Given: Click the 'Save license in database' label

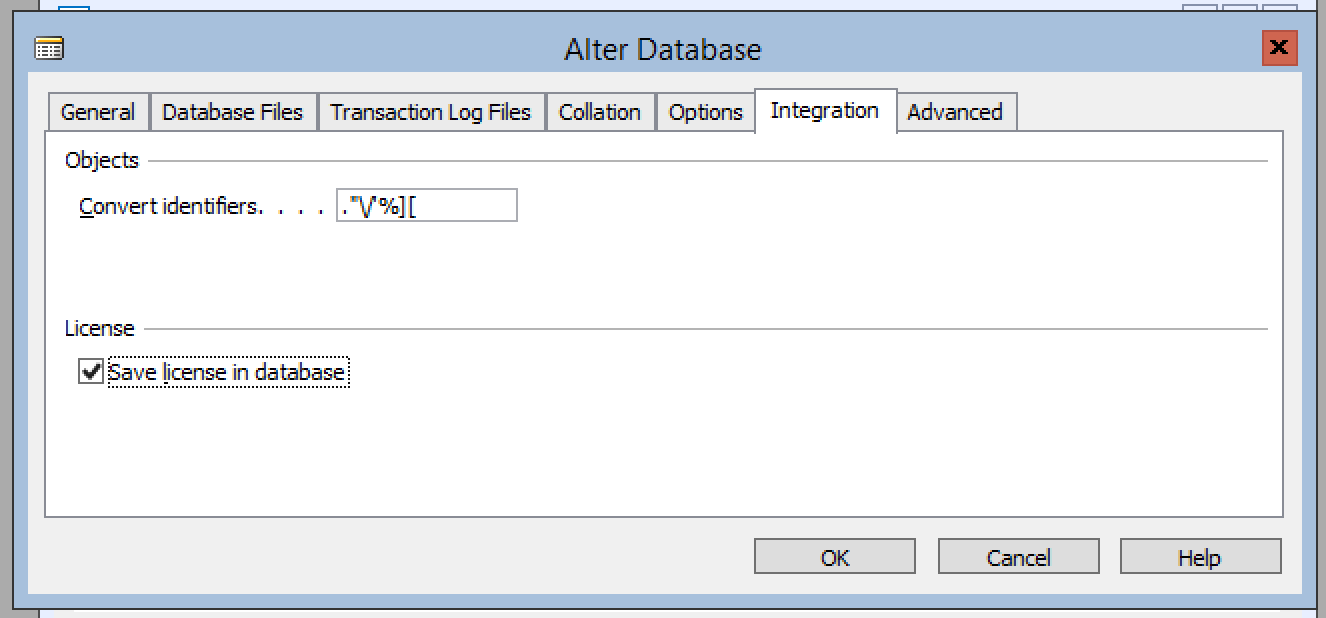Looking at the screenshot, I should point(227,373).
